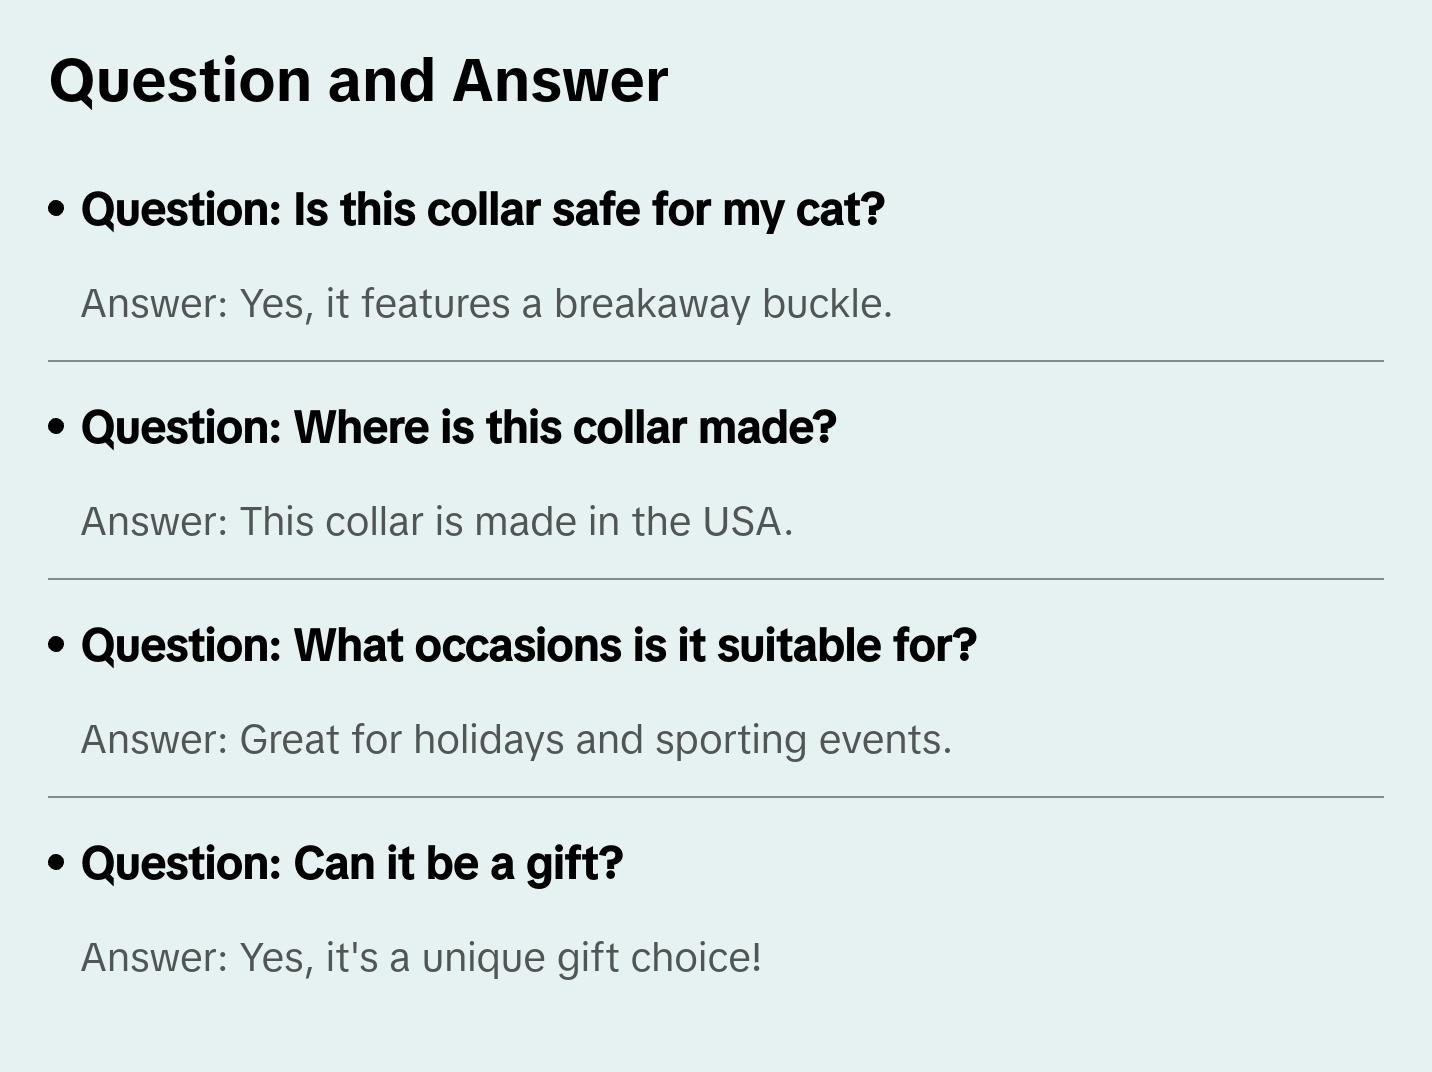Image resolution: width=1432 pixels, height=1072 pixels.
Task: Click the bullet beside the occasions question
Action: click(x=57, y=645)
